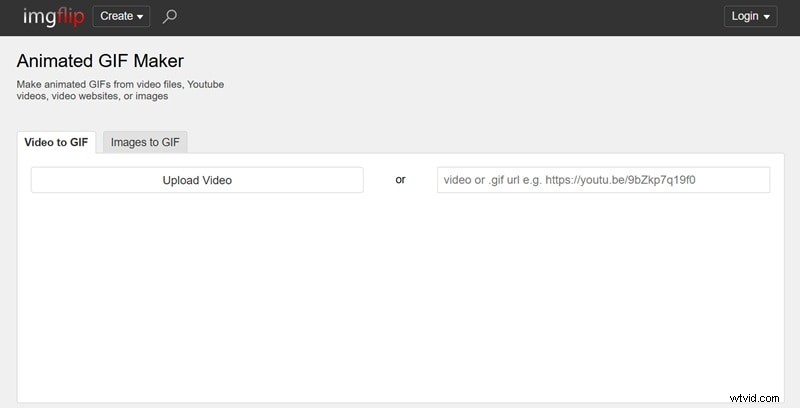800x408 pixels.
Task: Click the empty white panel below Upload Video
Action: coord(400,300)
